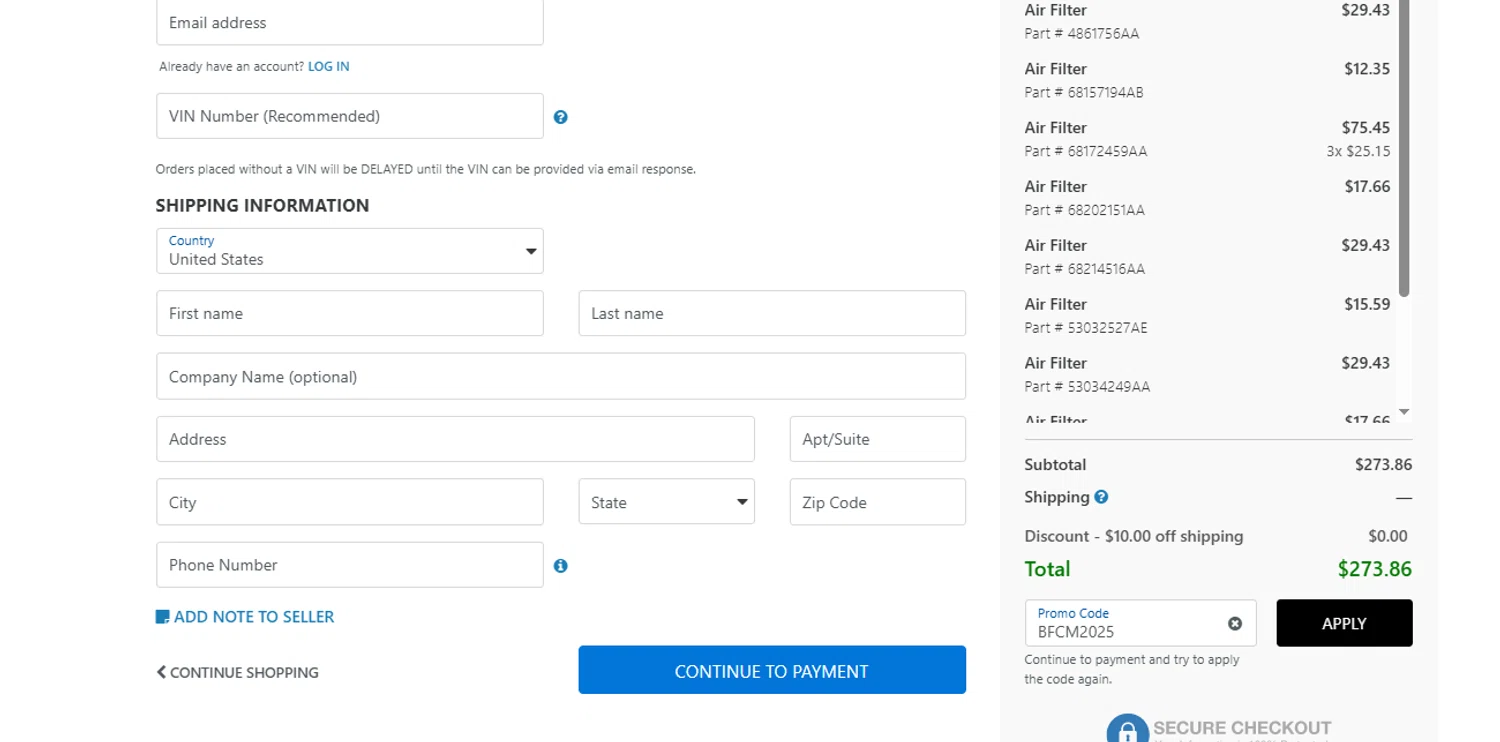Apply the promo code
This screenshot has height=742, width=1500.
(1344, 623)
